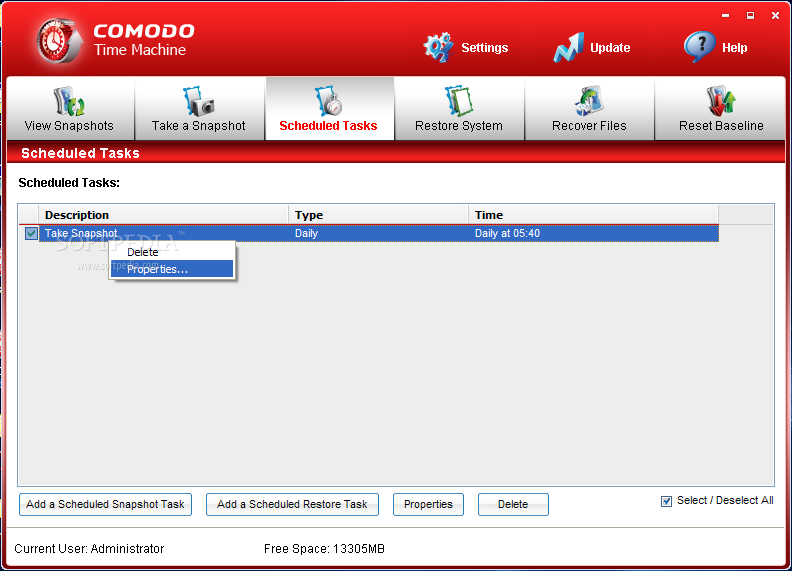
Task: Switch to the Restore System tab label
Action: [x=459, y=126]
